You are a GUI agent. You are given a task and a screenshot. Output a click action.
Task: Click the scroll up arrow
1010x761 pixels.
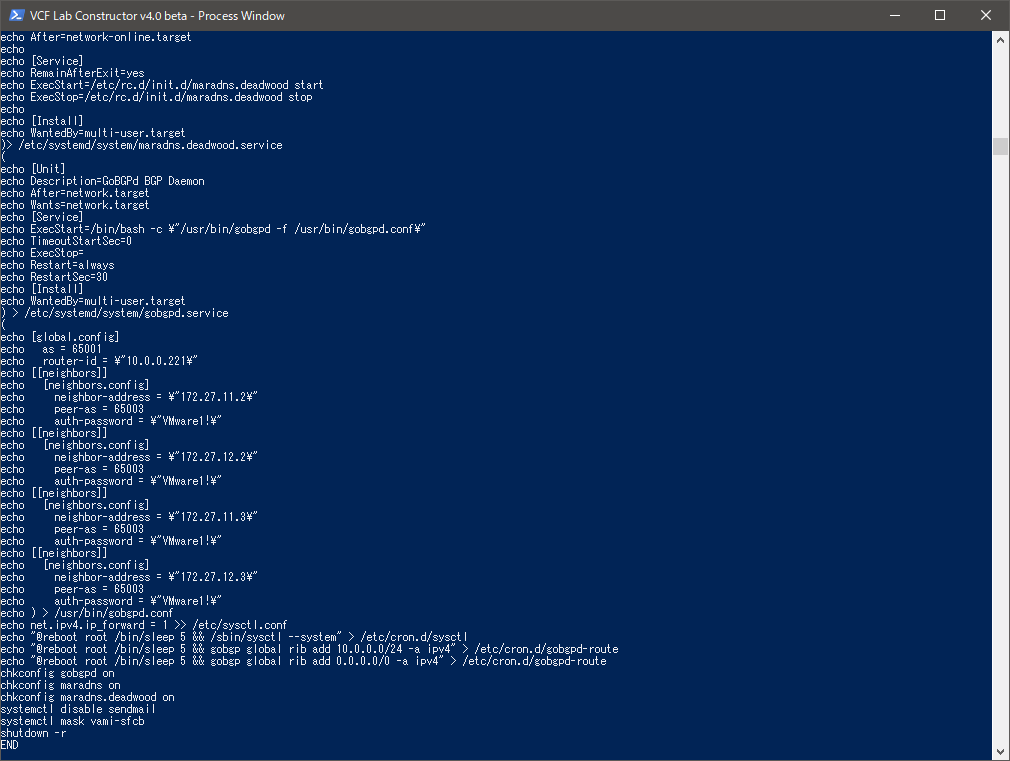[1001, 40]
